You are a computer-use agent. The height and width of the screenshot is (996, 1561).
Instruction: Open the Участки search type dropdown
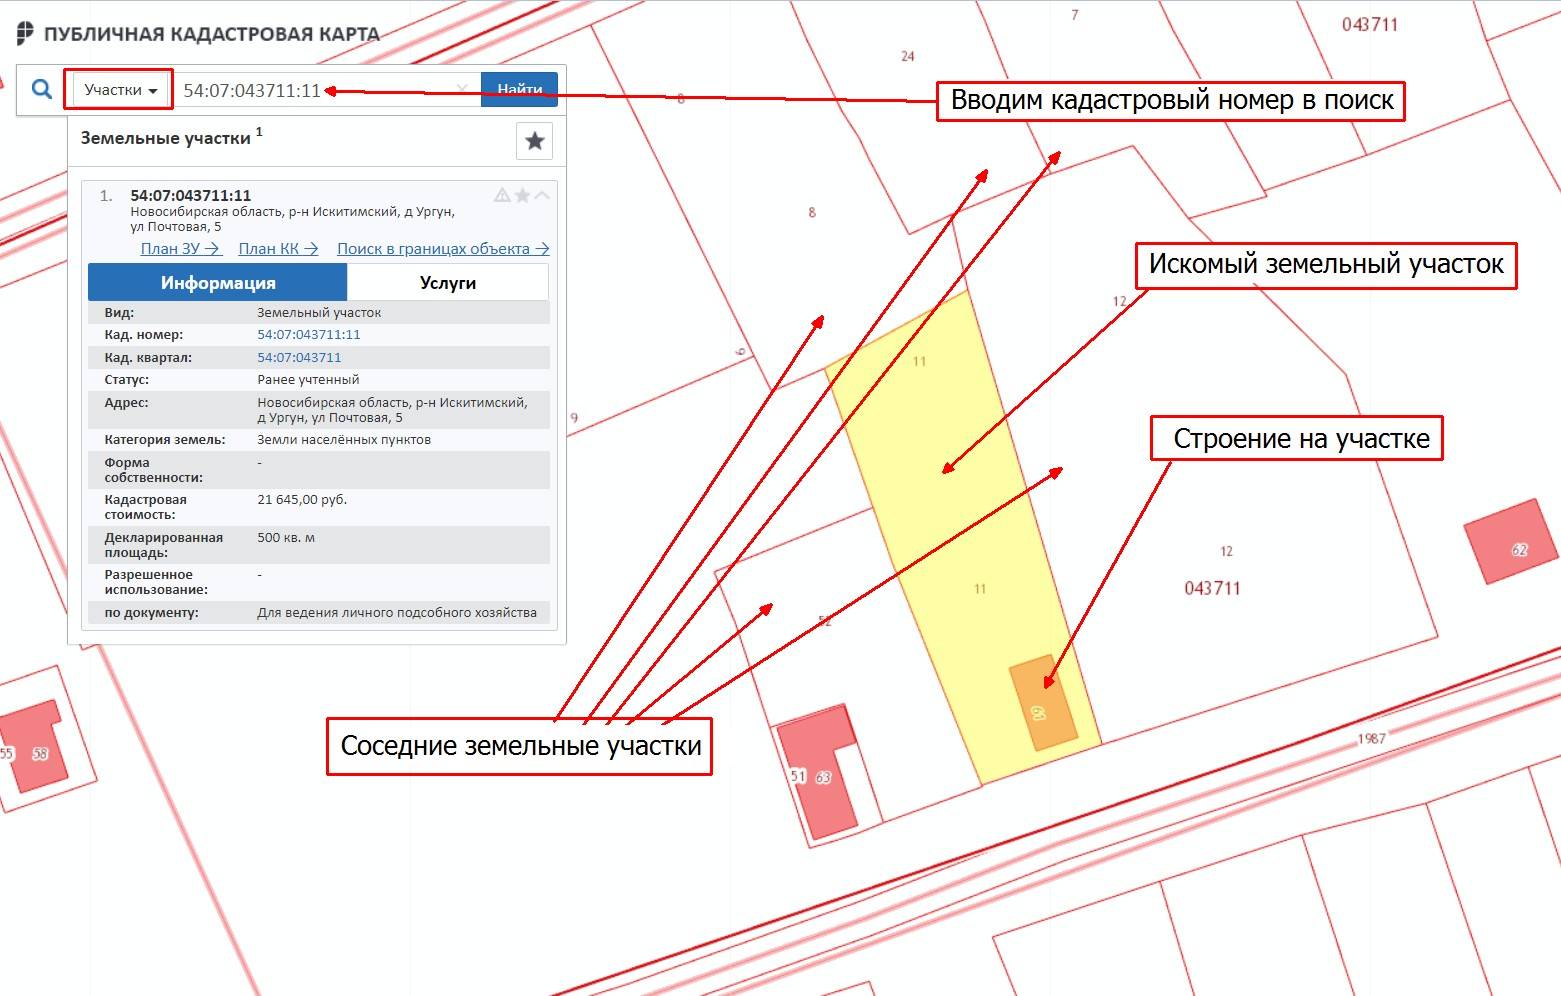point(121,90)
